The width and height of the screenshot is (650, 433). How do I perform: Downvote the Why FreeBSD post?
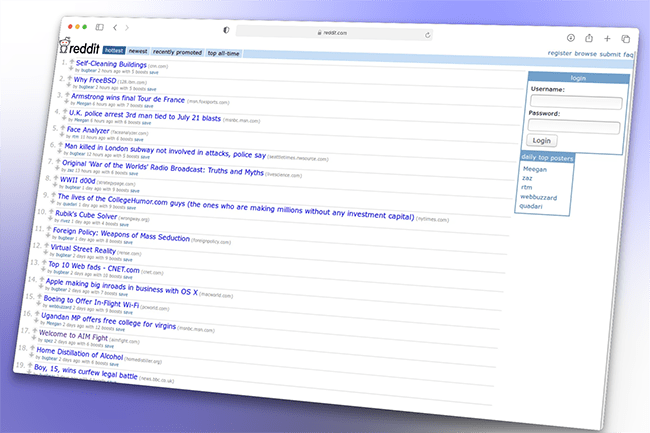click(69, 85)
